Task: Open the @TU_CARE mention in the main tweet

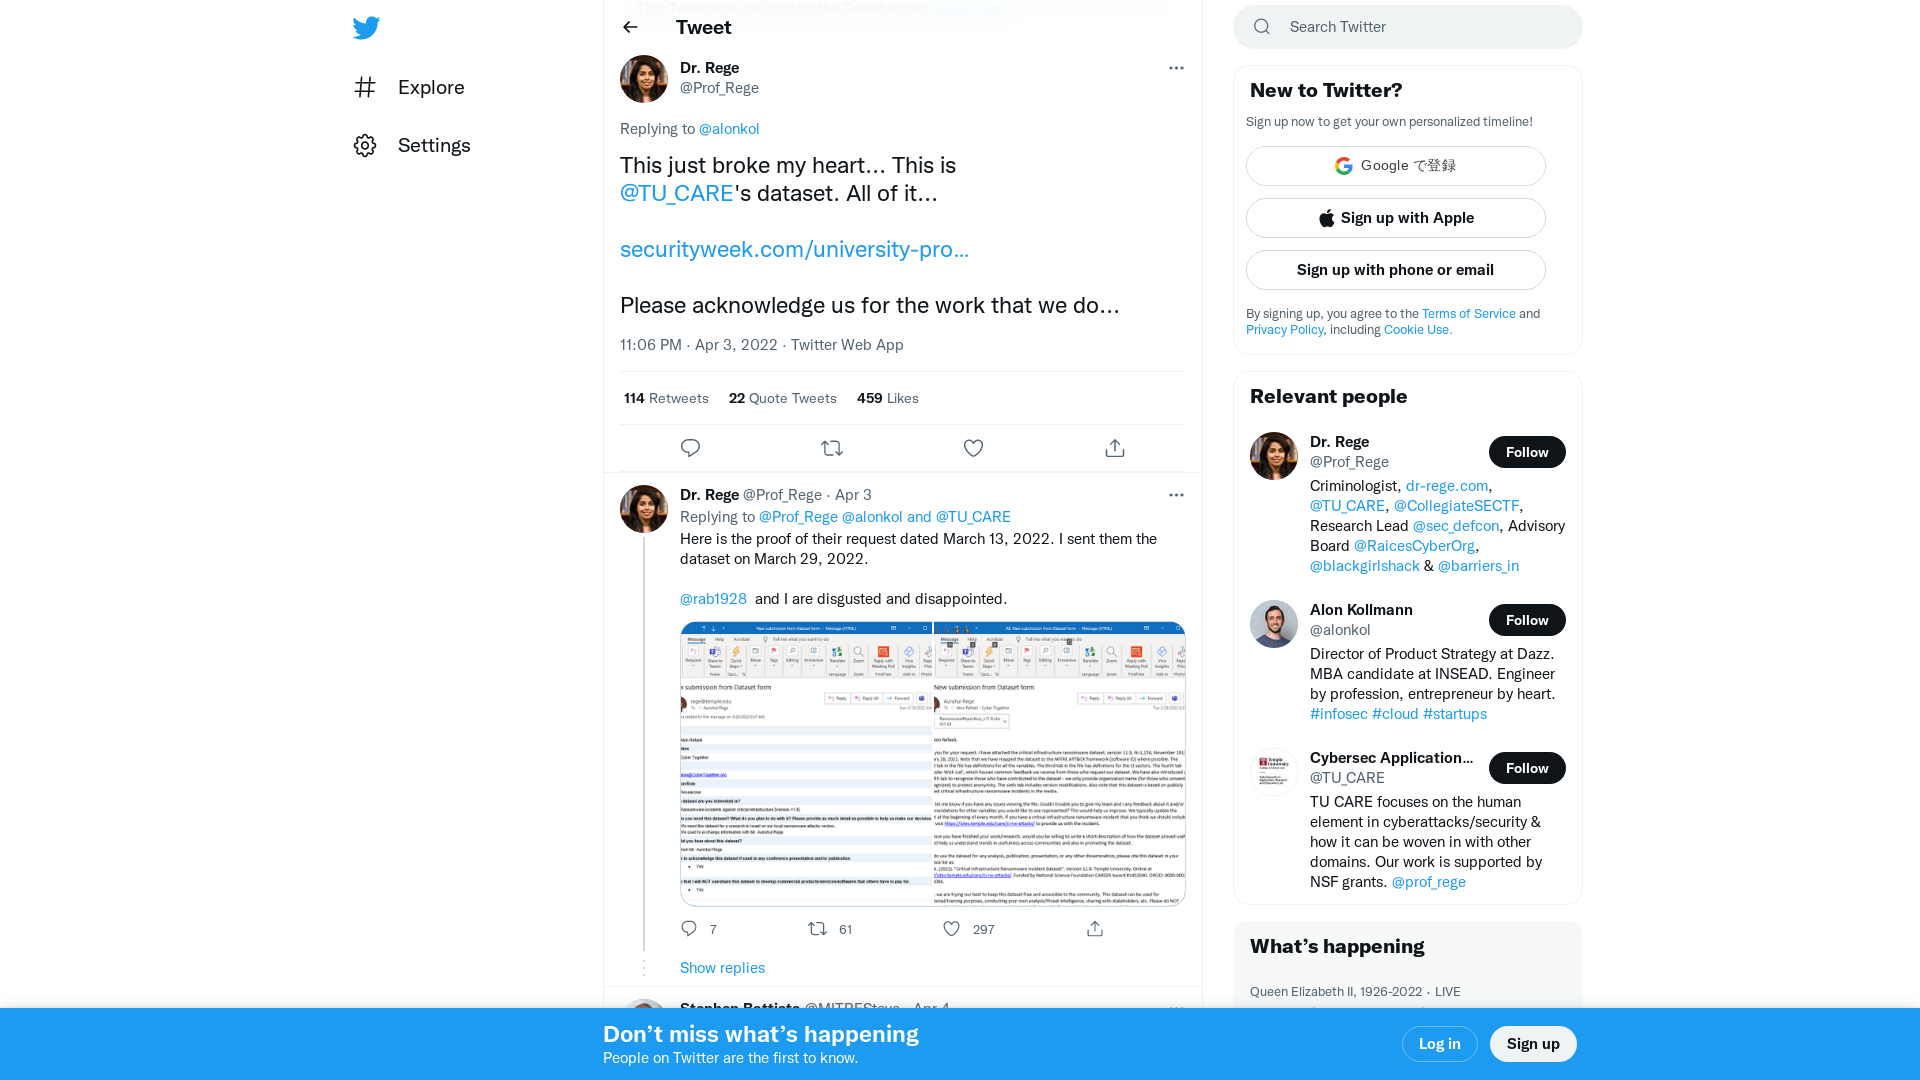Action: (677, 194)
